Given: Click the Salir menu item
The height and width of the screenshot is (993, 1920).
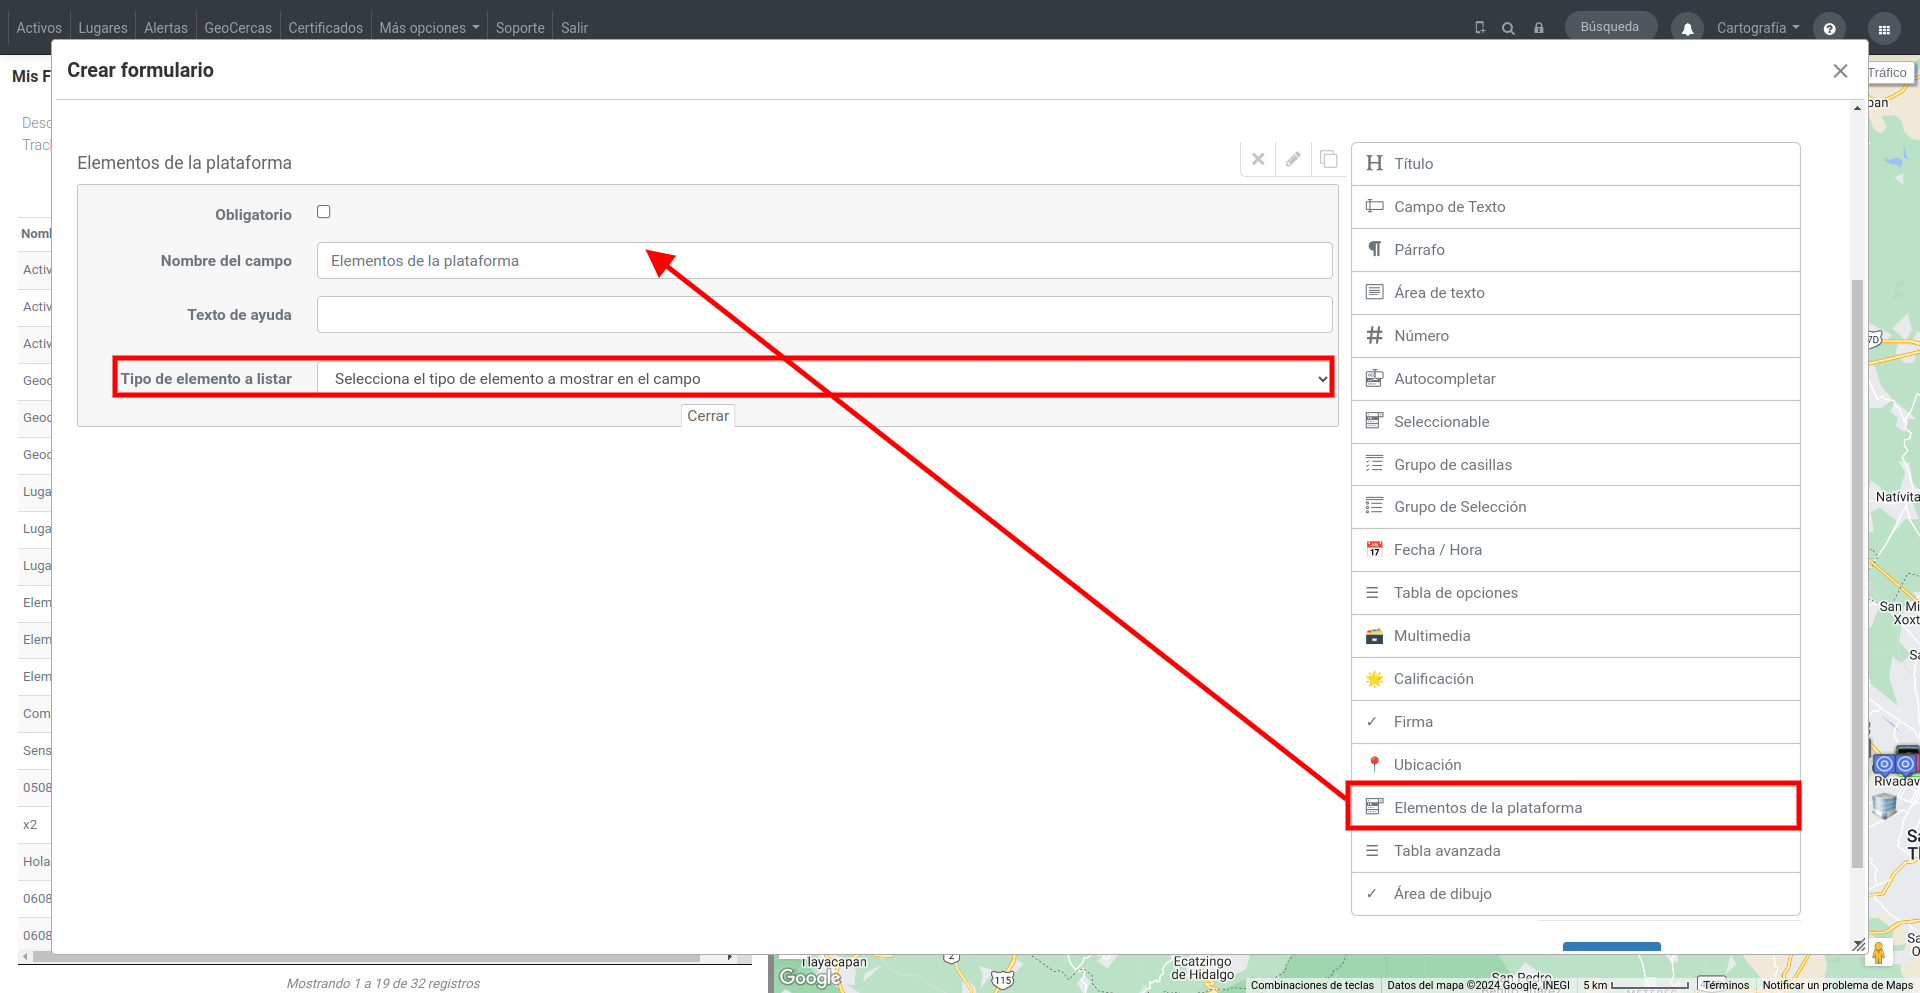Looking at the screenshot, I should click(574, 28).
